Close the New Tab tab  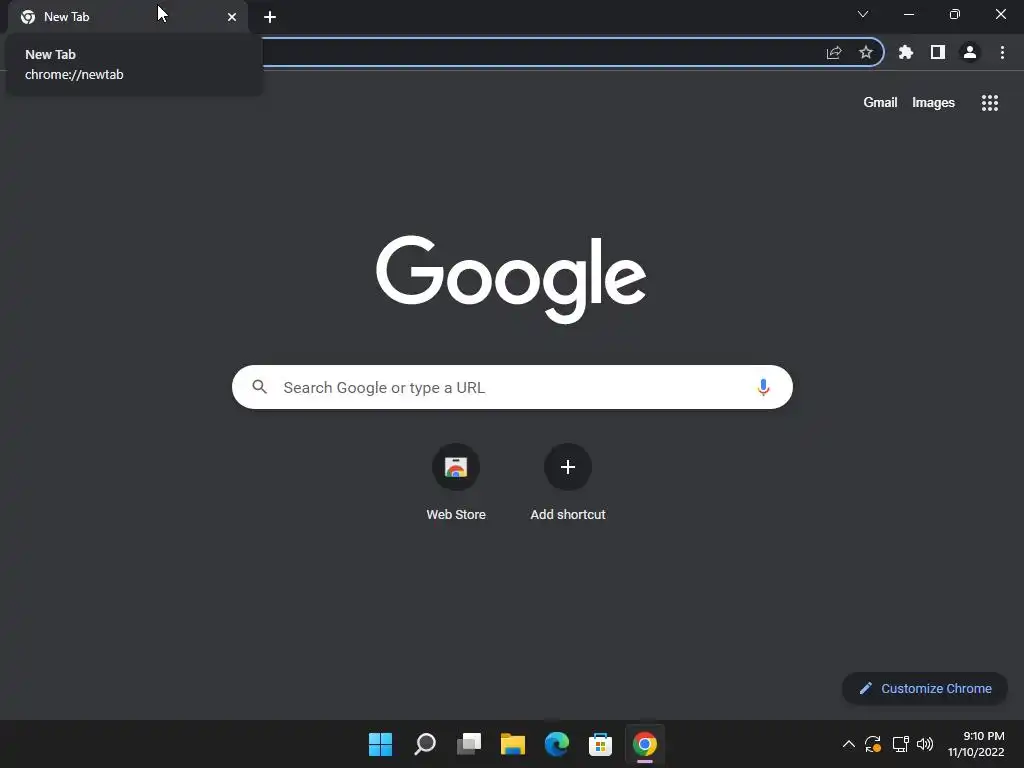coord(232,17)
